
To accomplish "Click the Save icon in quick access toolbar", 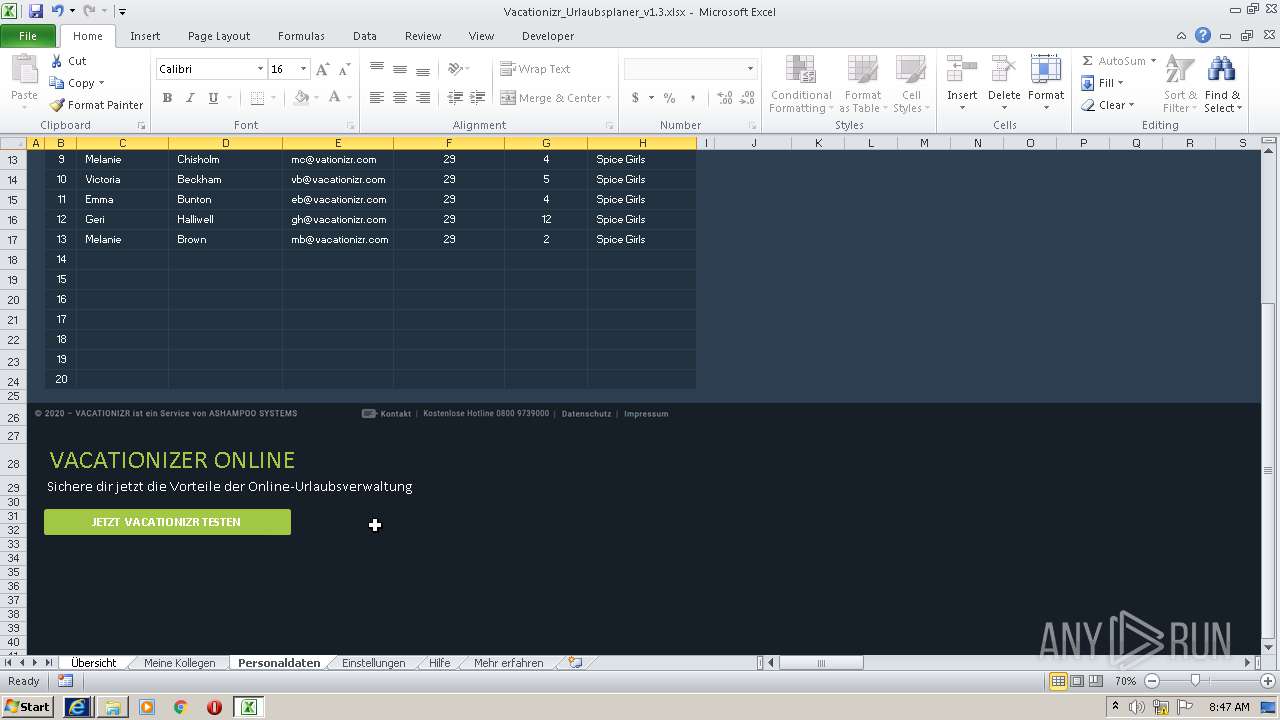I will pyautogui.click(x=36, y=11).
